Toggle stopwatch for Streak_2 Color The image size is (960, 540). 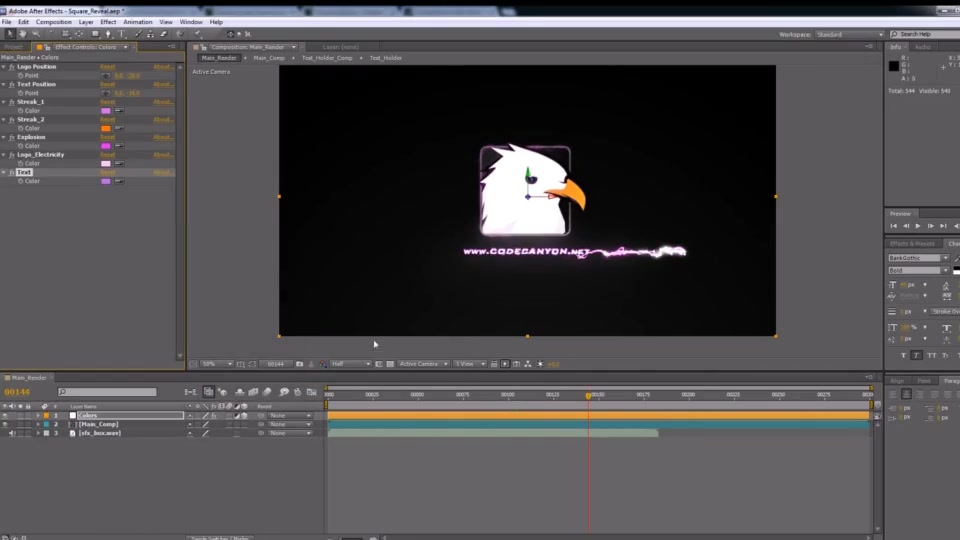click(20, 129)
